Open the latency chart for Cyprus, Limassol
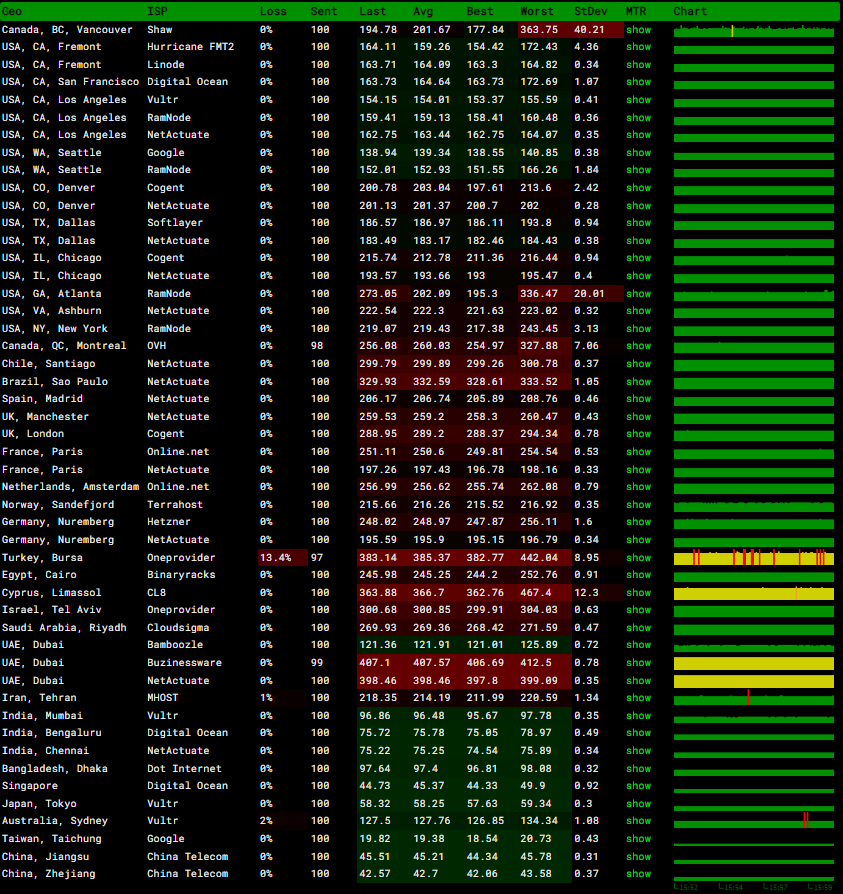843x894 pixels. point(753,593)
